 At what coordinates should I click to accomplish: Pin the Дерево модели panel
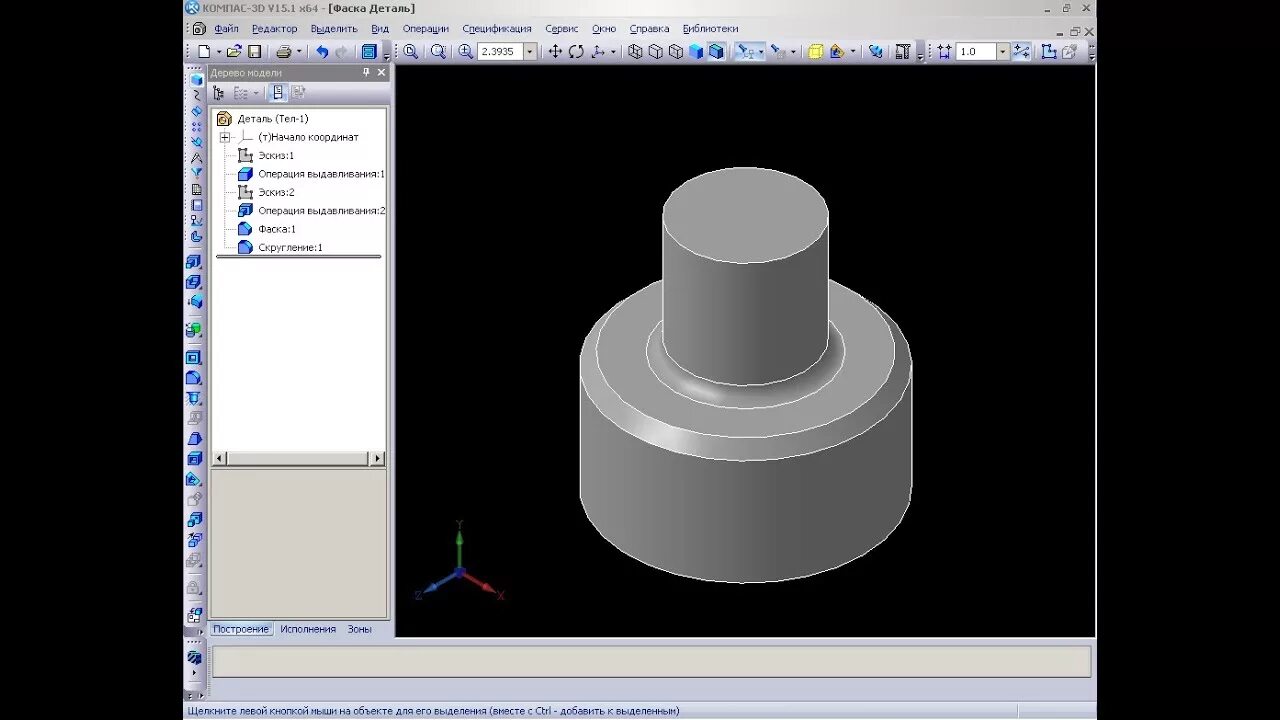[366, 73]
